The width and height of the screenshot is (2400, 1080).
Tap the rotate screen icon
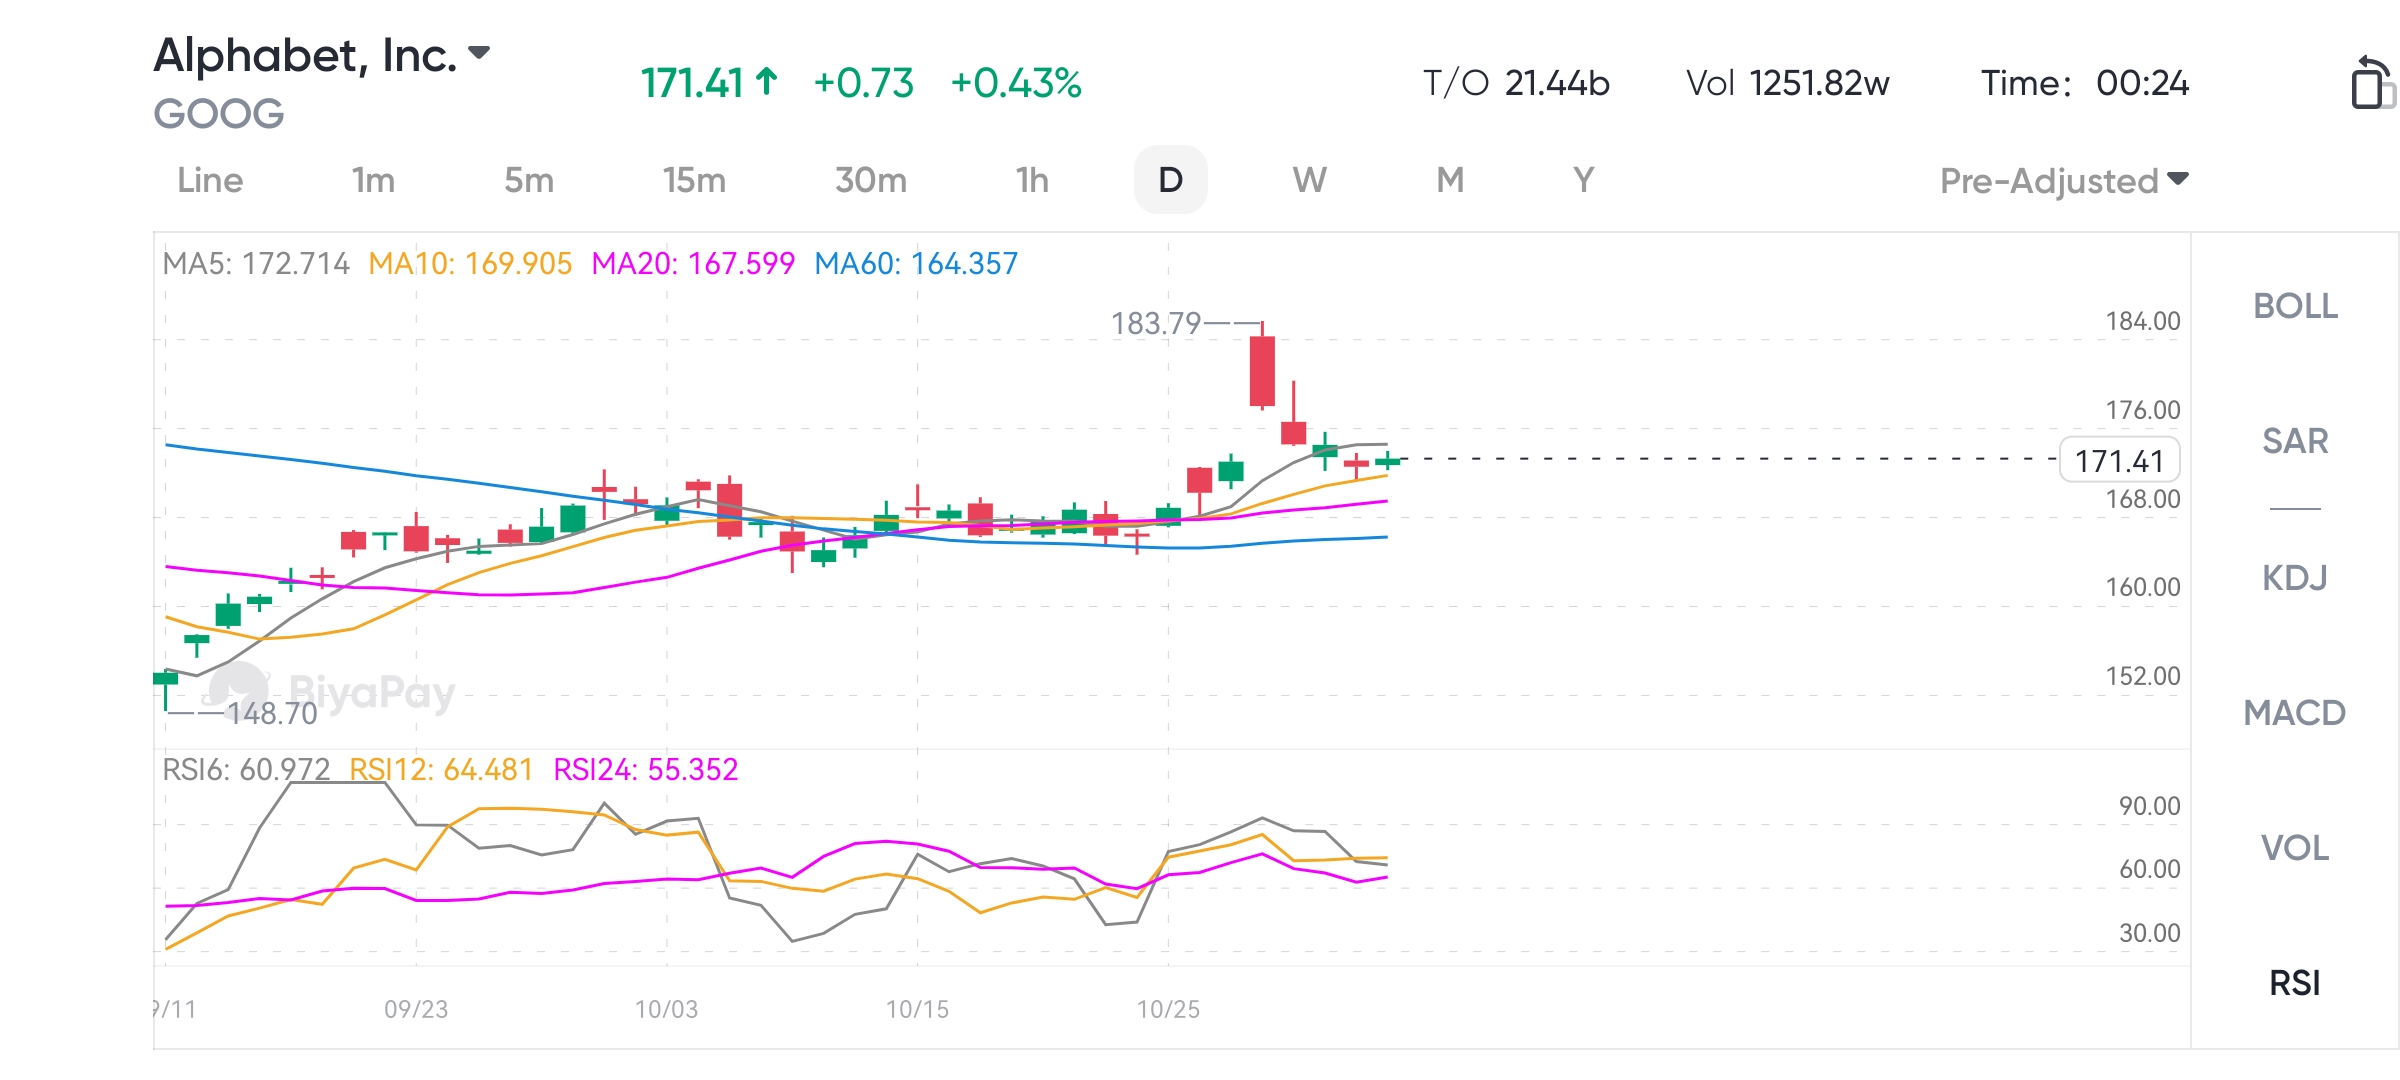click(2372, 82)
